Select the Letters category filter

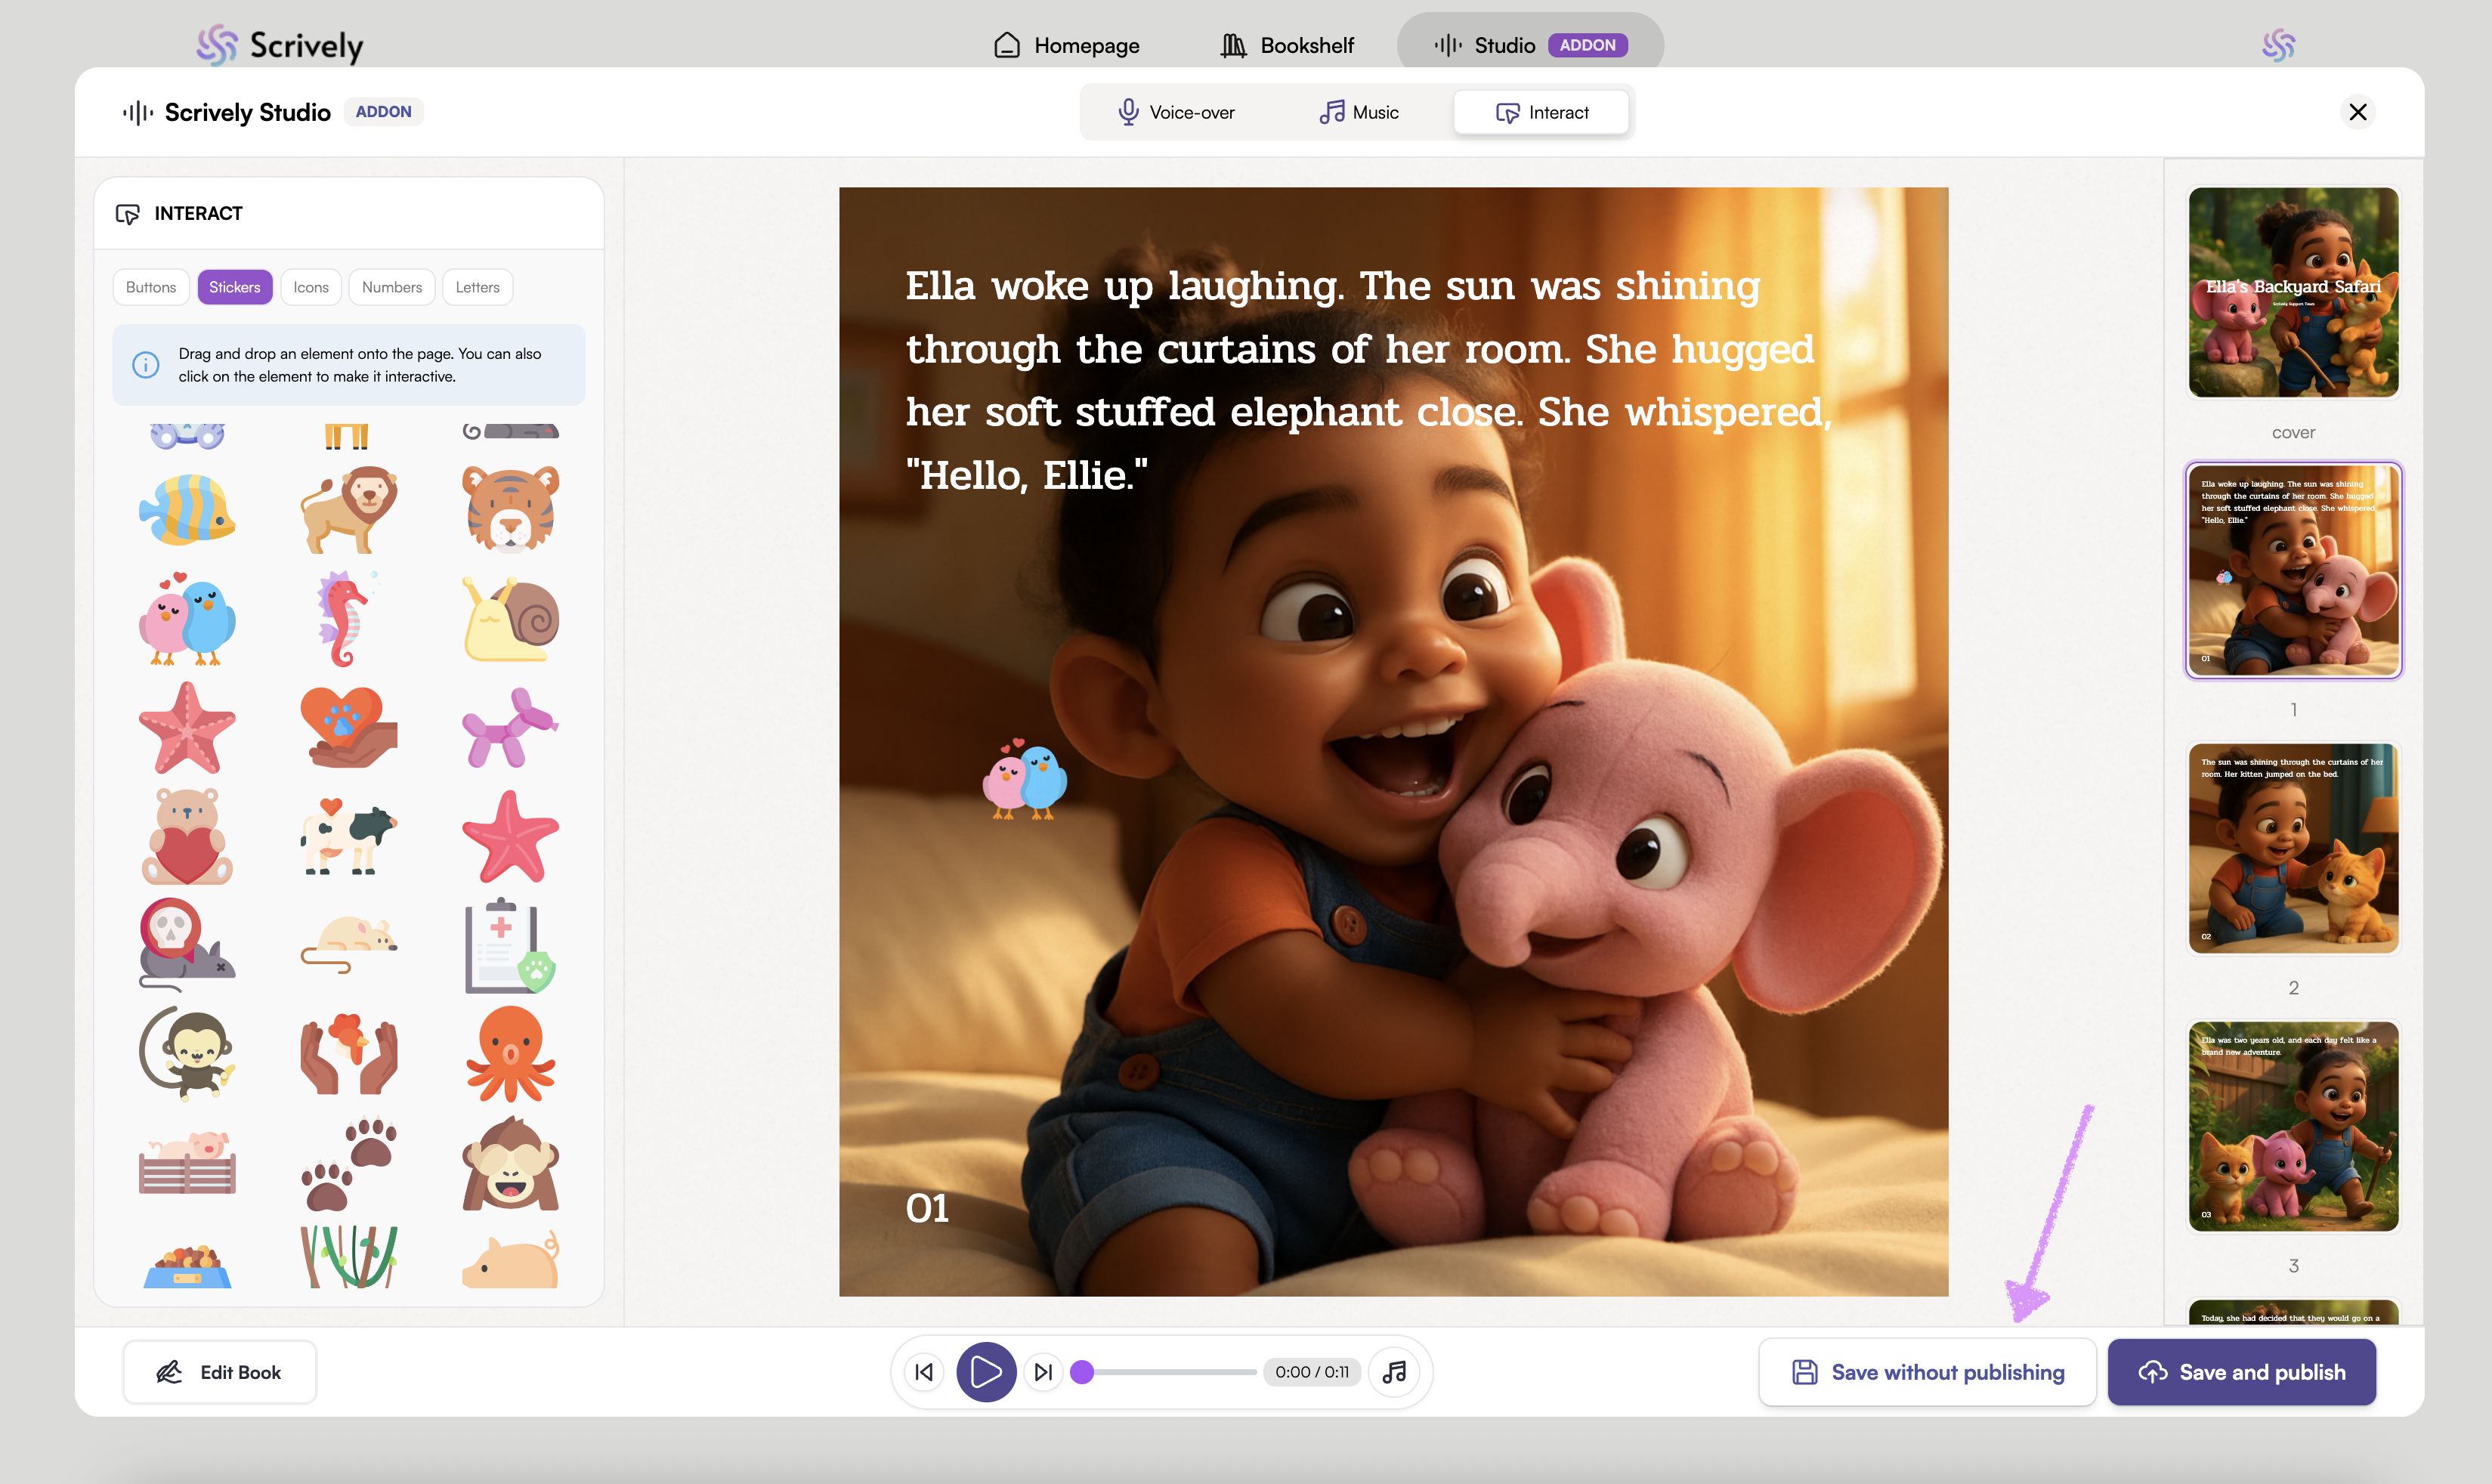click(x=477, y=287)
